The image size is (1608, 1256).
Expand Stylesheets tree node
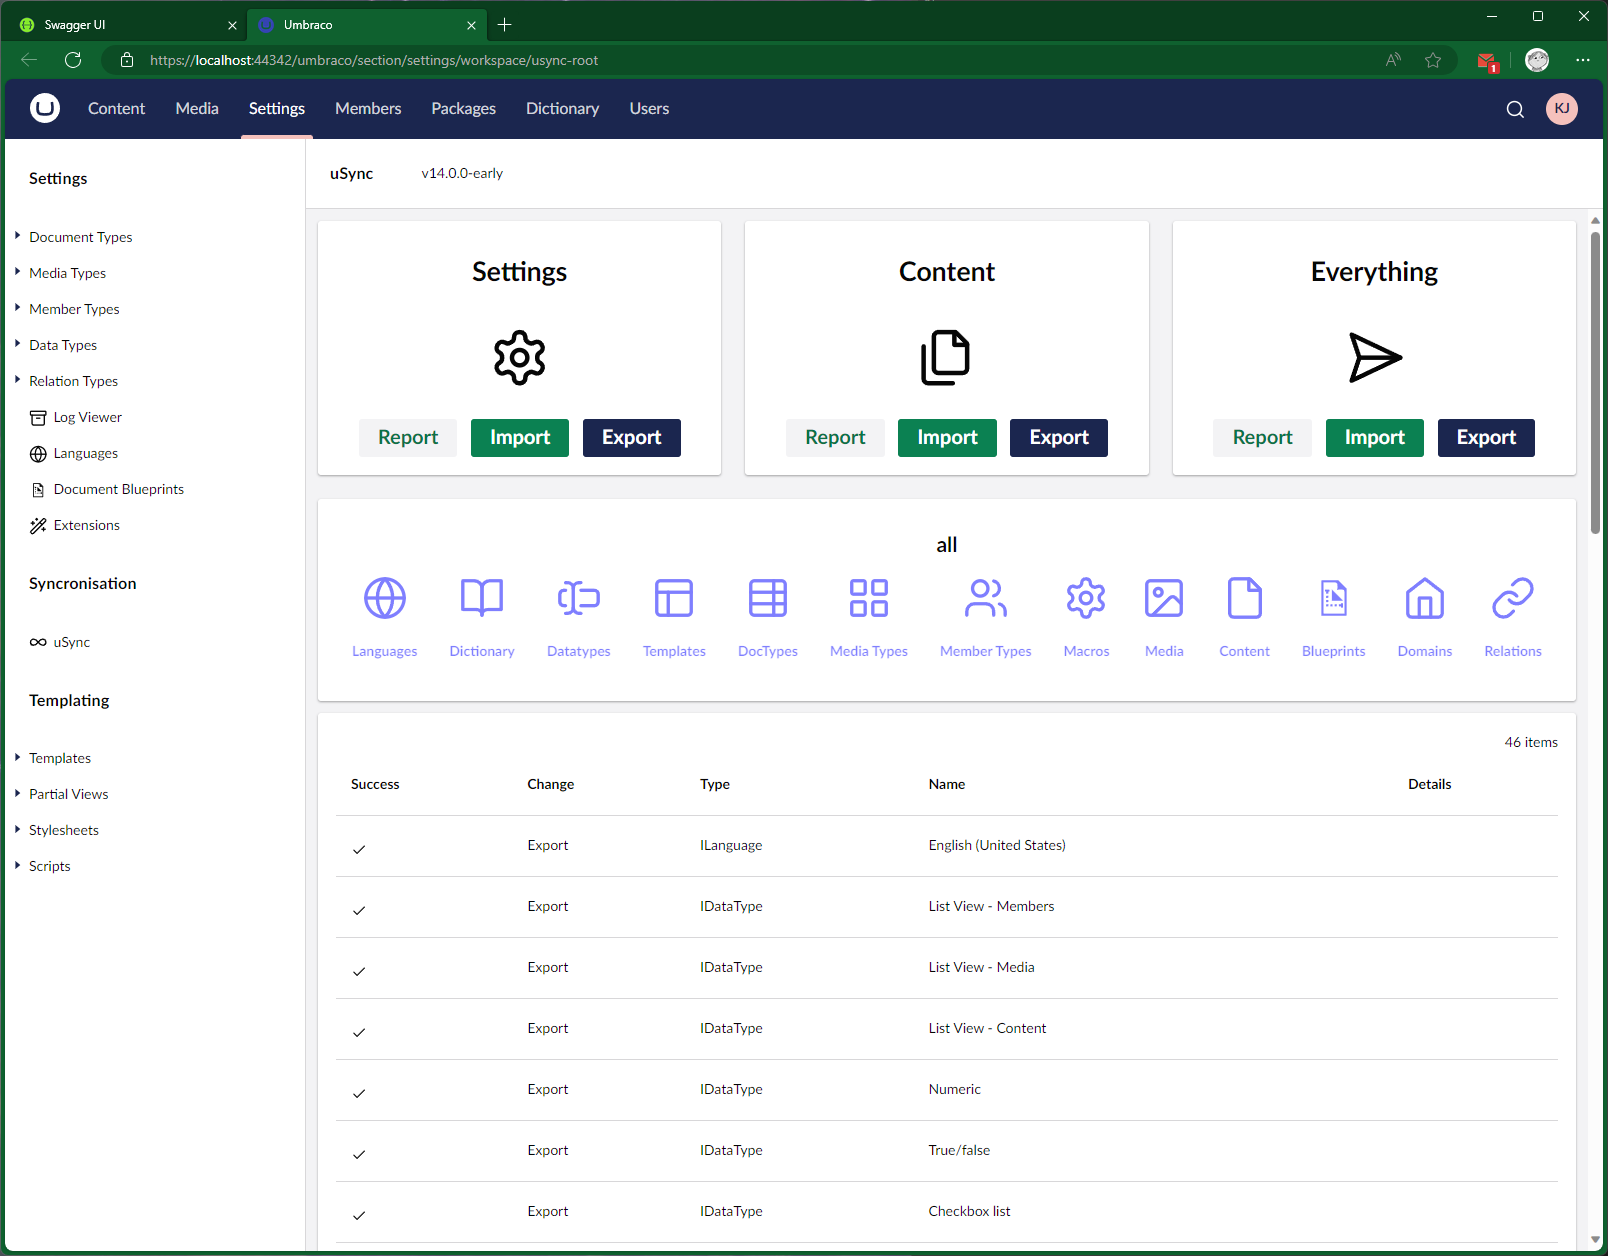(x=18, y=829)
